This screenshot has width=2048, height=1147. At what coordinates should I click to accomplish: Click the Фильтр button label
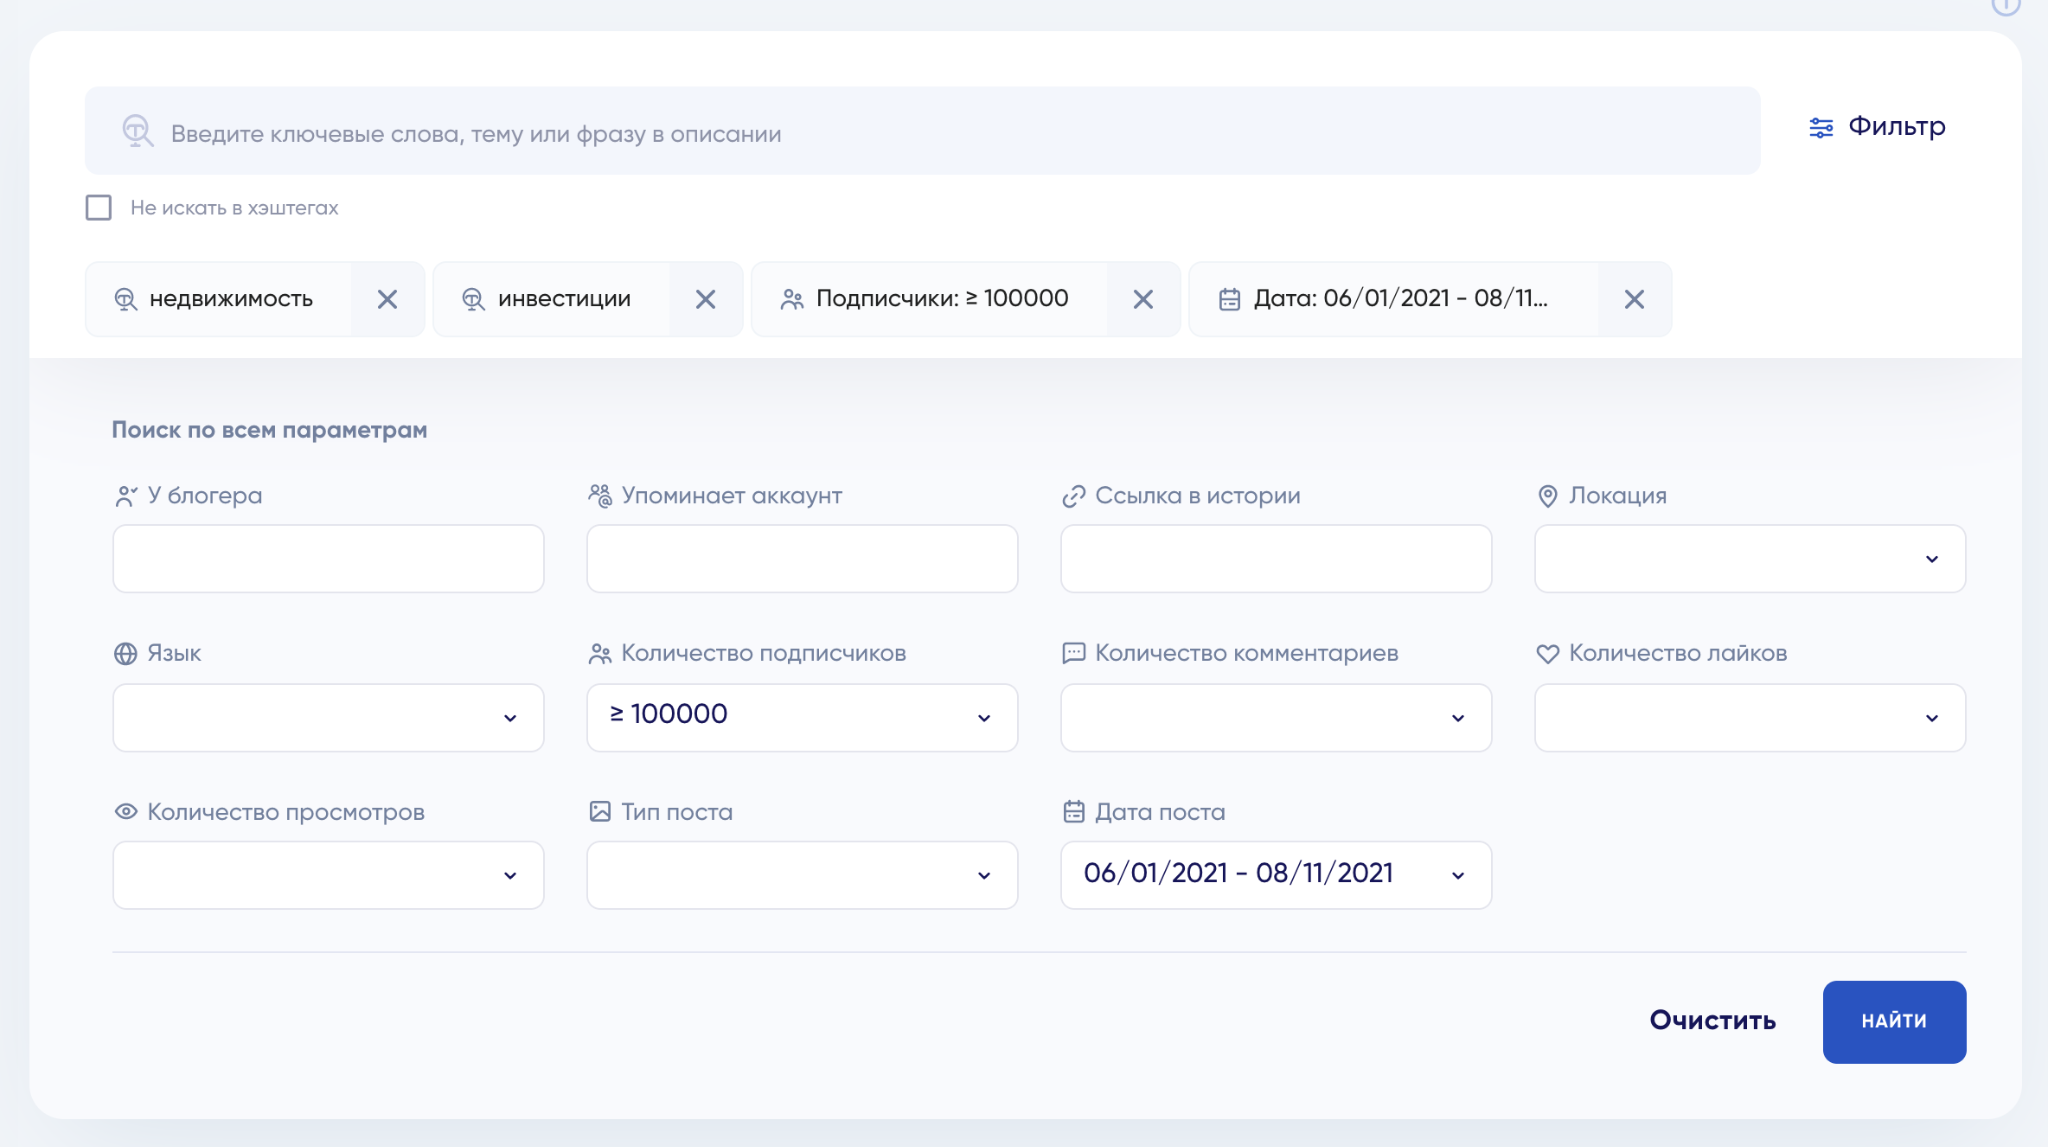(x=1896, y=126)
